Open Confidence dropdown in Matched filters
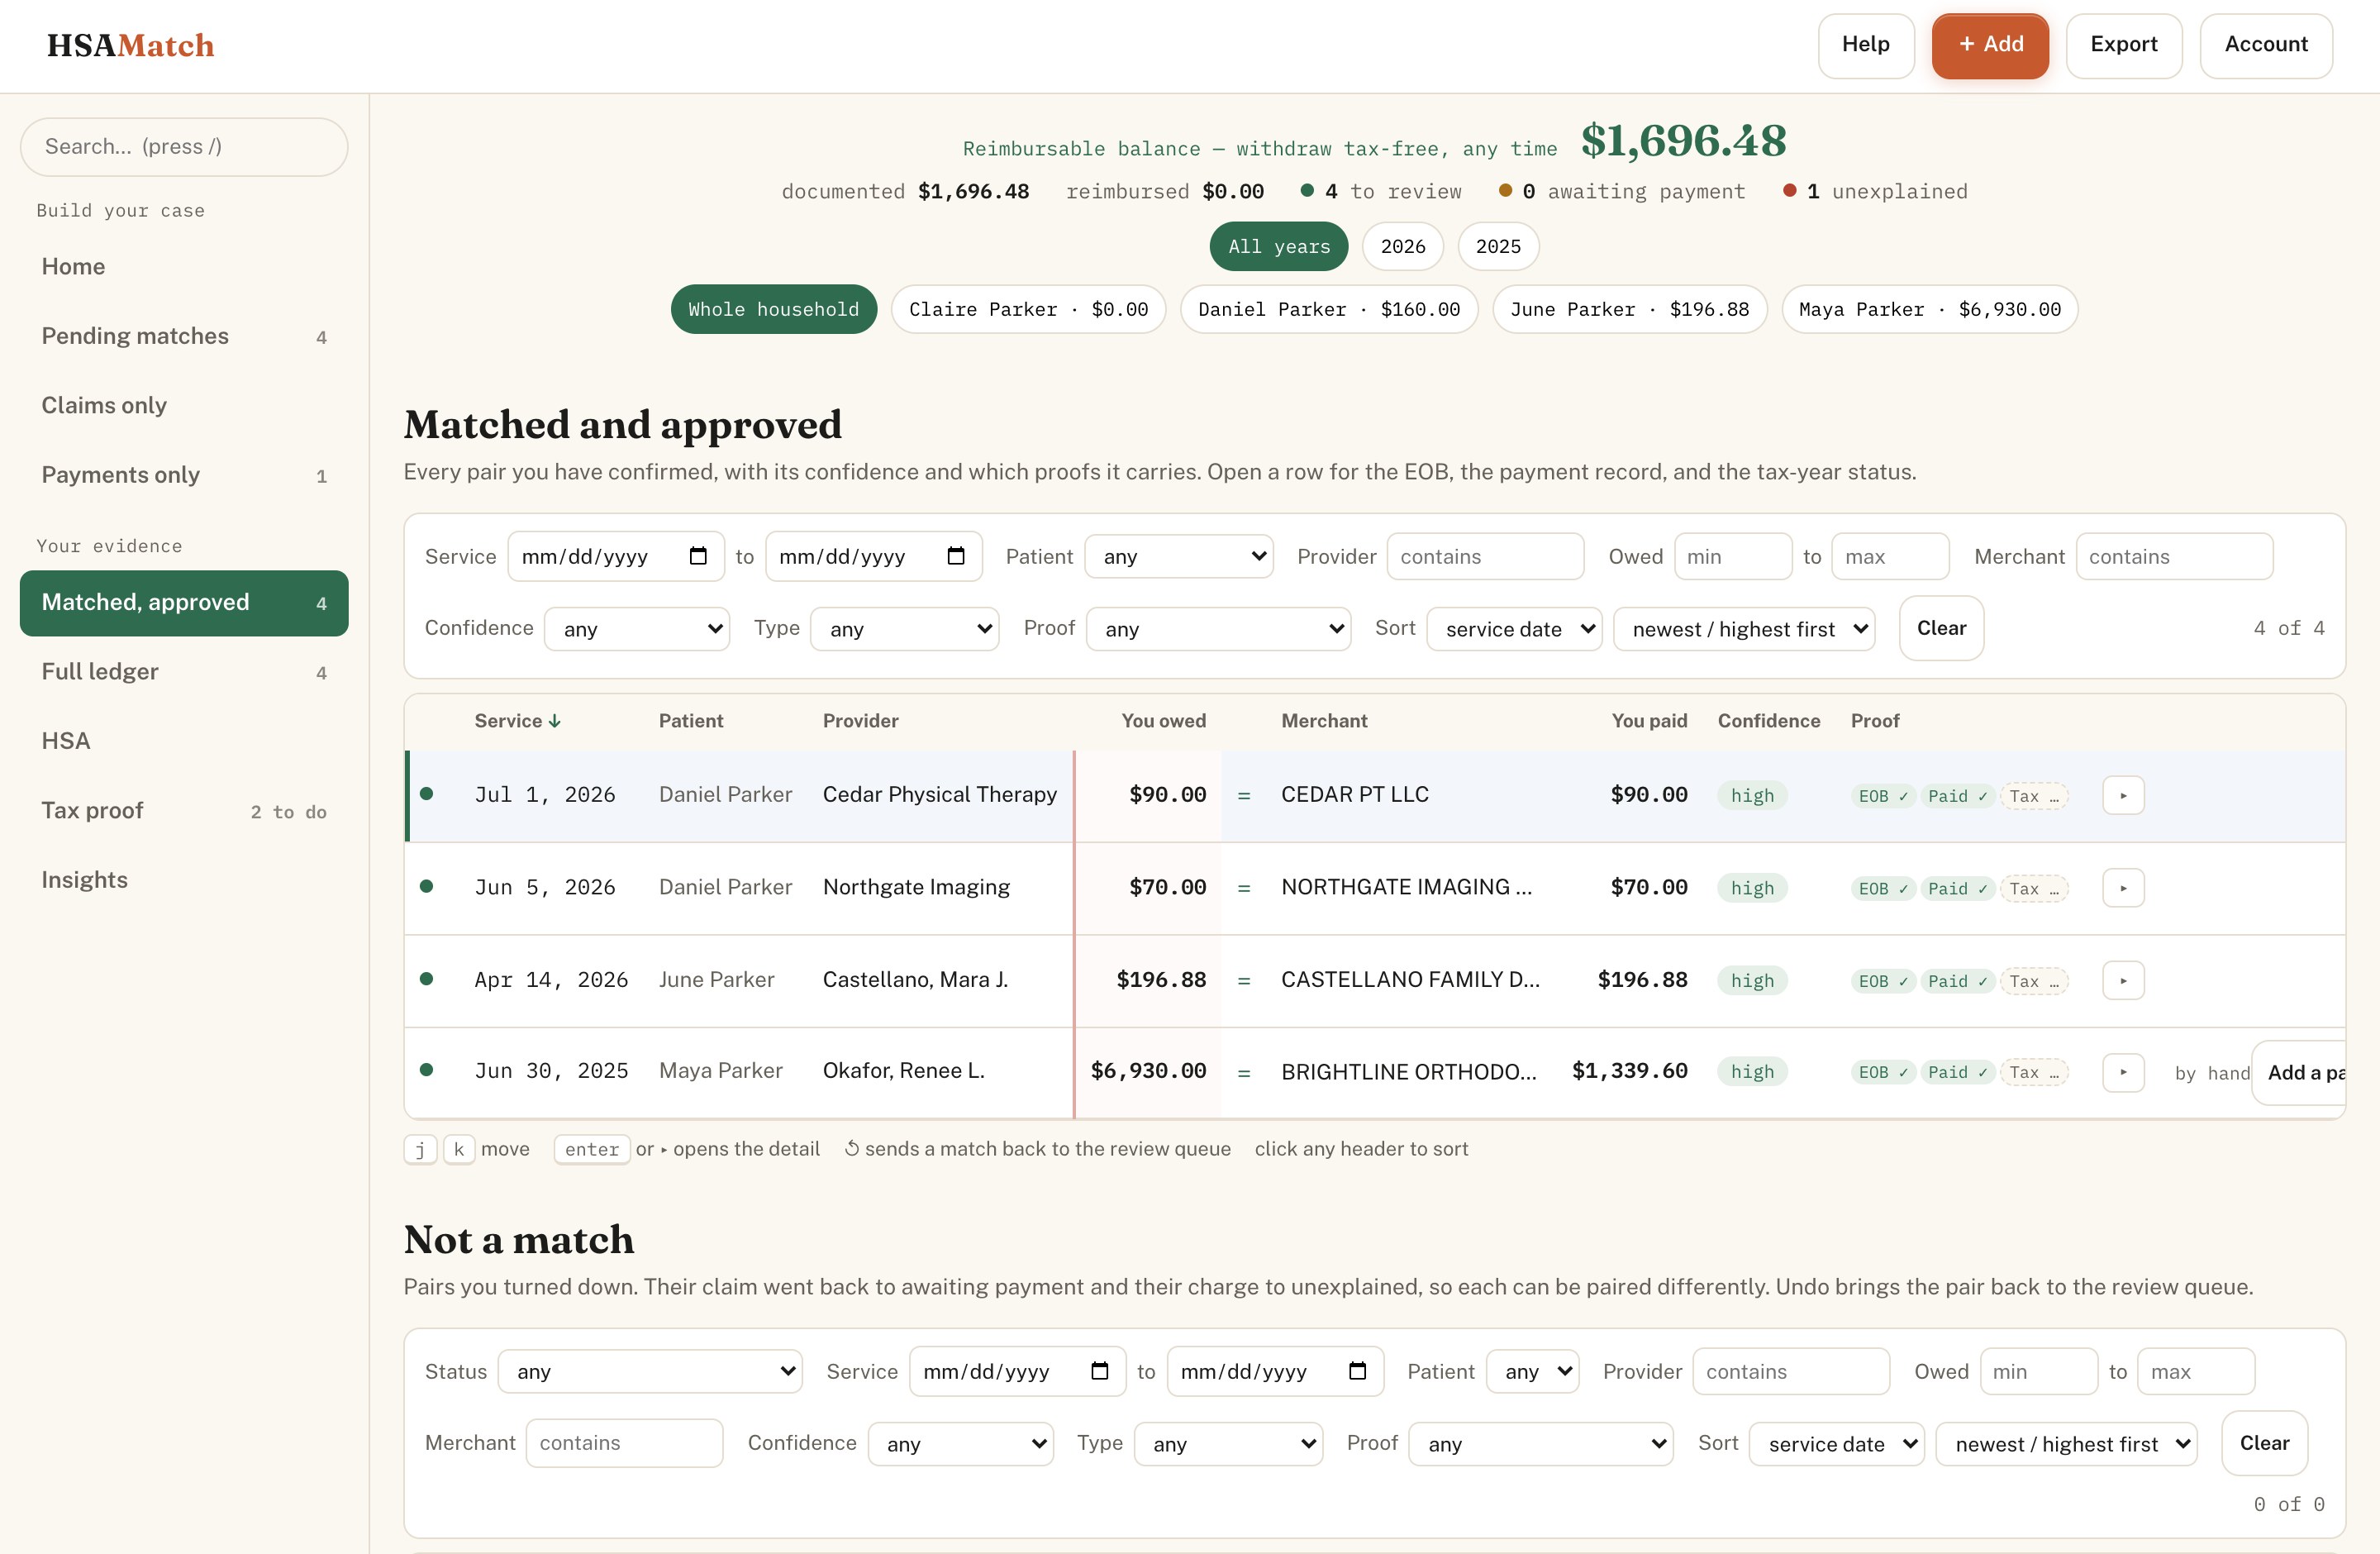 637,629
